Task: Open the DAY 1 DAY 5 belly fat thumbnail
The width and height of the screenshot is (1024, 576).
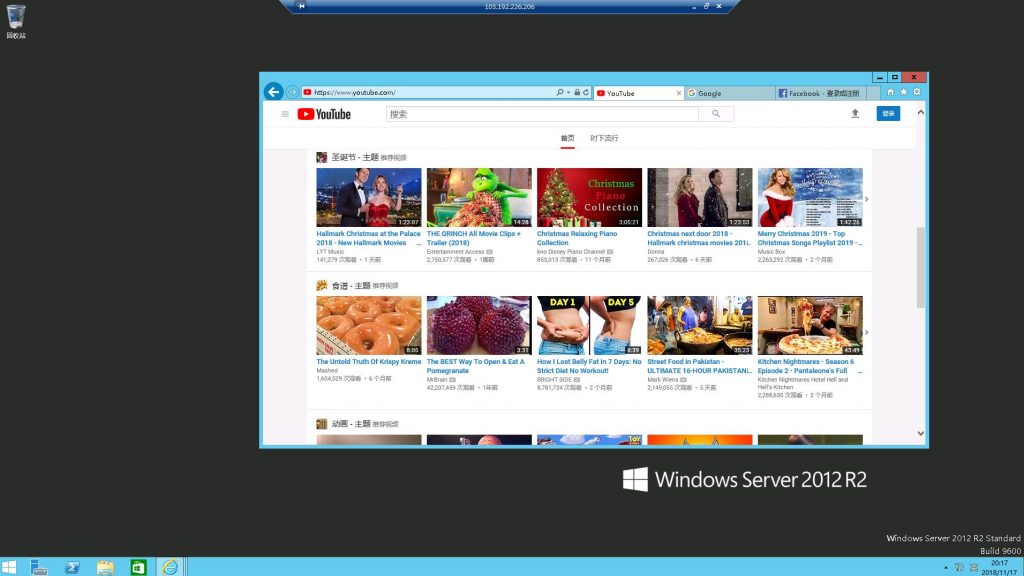Action: [x=590, y=325]
